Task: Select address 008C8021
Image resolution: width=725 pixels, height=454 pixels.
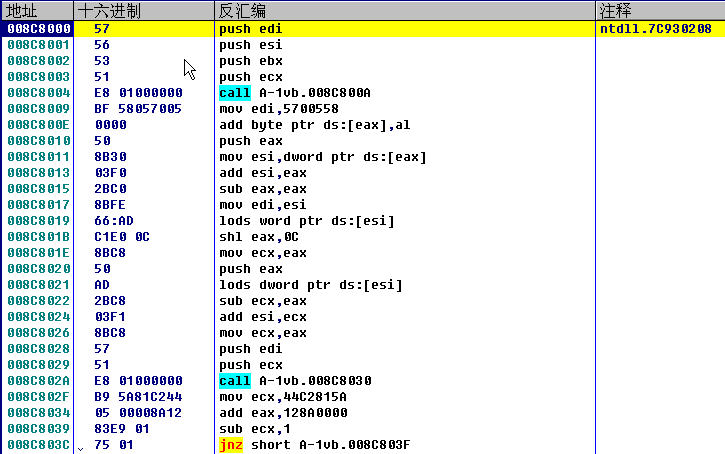Action: click(39, 285)
